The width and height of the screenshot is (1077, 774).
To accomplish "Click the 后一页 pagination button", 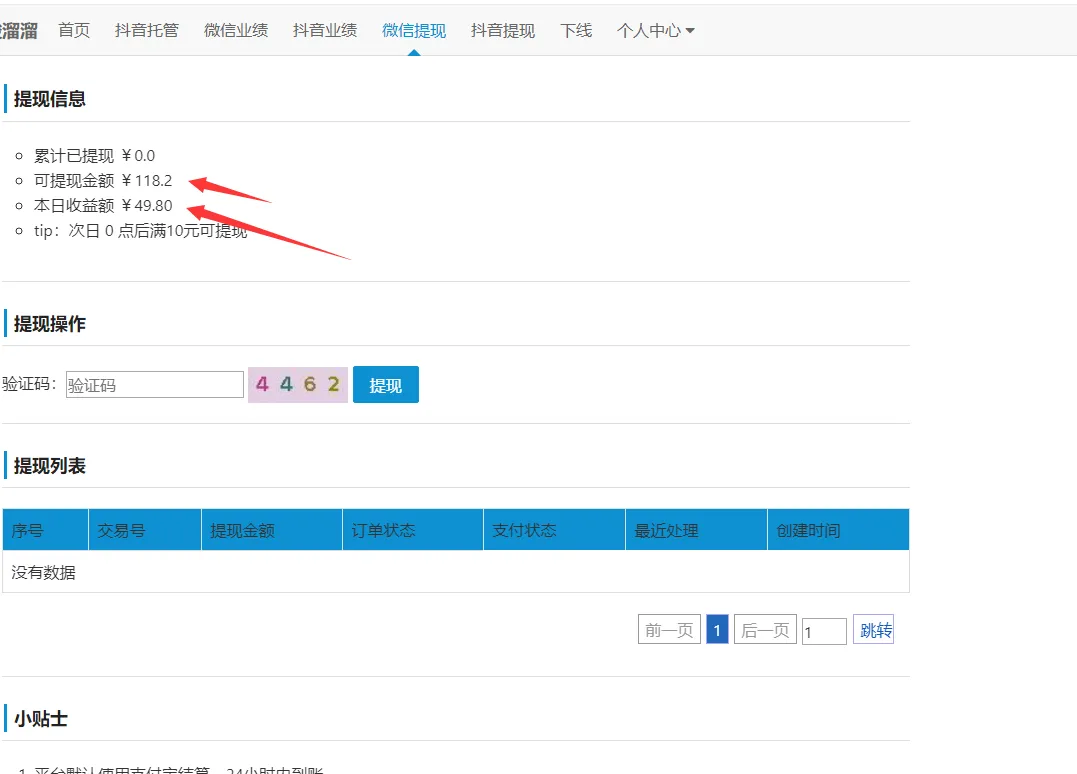I will 765,630.
